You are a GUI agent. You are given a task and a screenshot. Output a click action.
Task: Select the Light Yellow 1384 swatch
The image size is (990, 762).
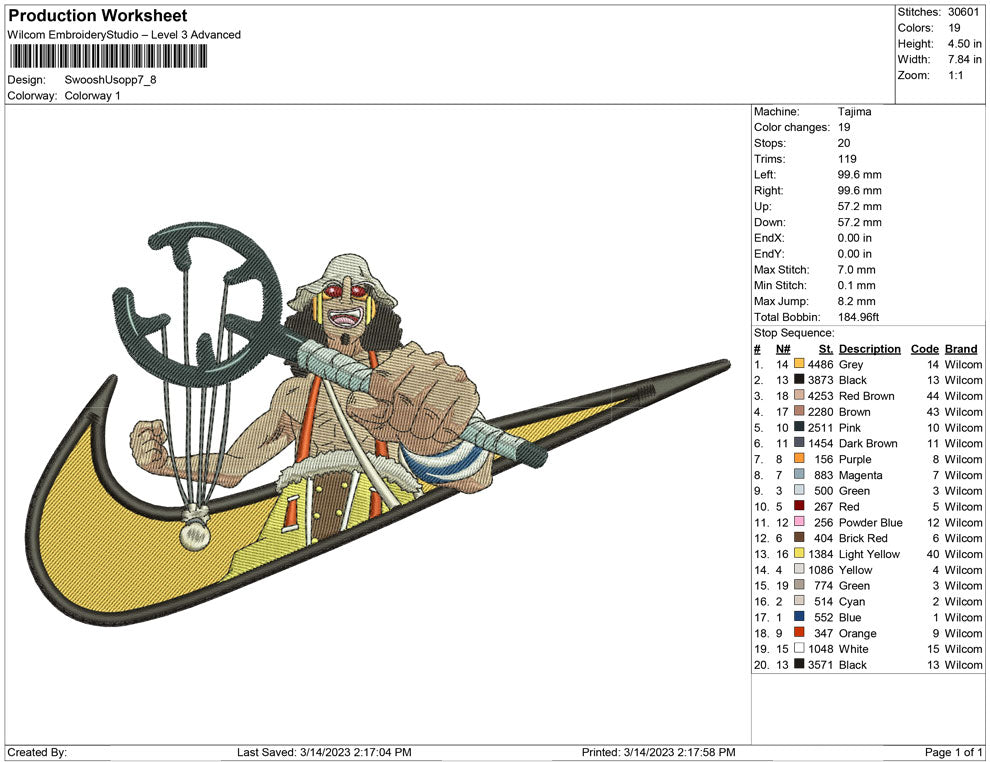click(x=799, y=553)
